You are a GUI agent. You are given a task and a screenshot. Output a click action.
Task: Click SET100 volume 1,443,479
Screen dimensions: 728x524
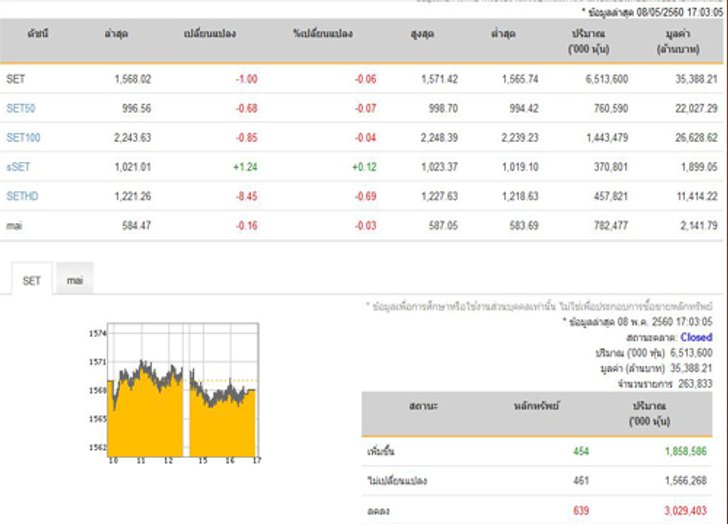(607, 138)
